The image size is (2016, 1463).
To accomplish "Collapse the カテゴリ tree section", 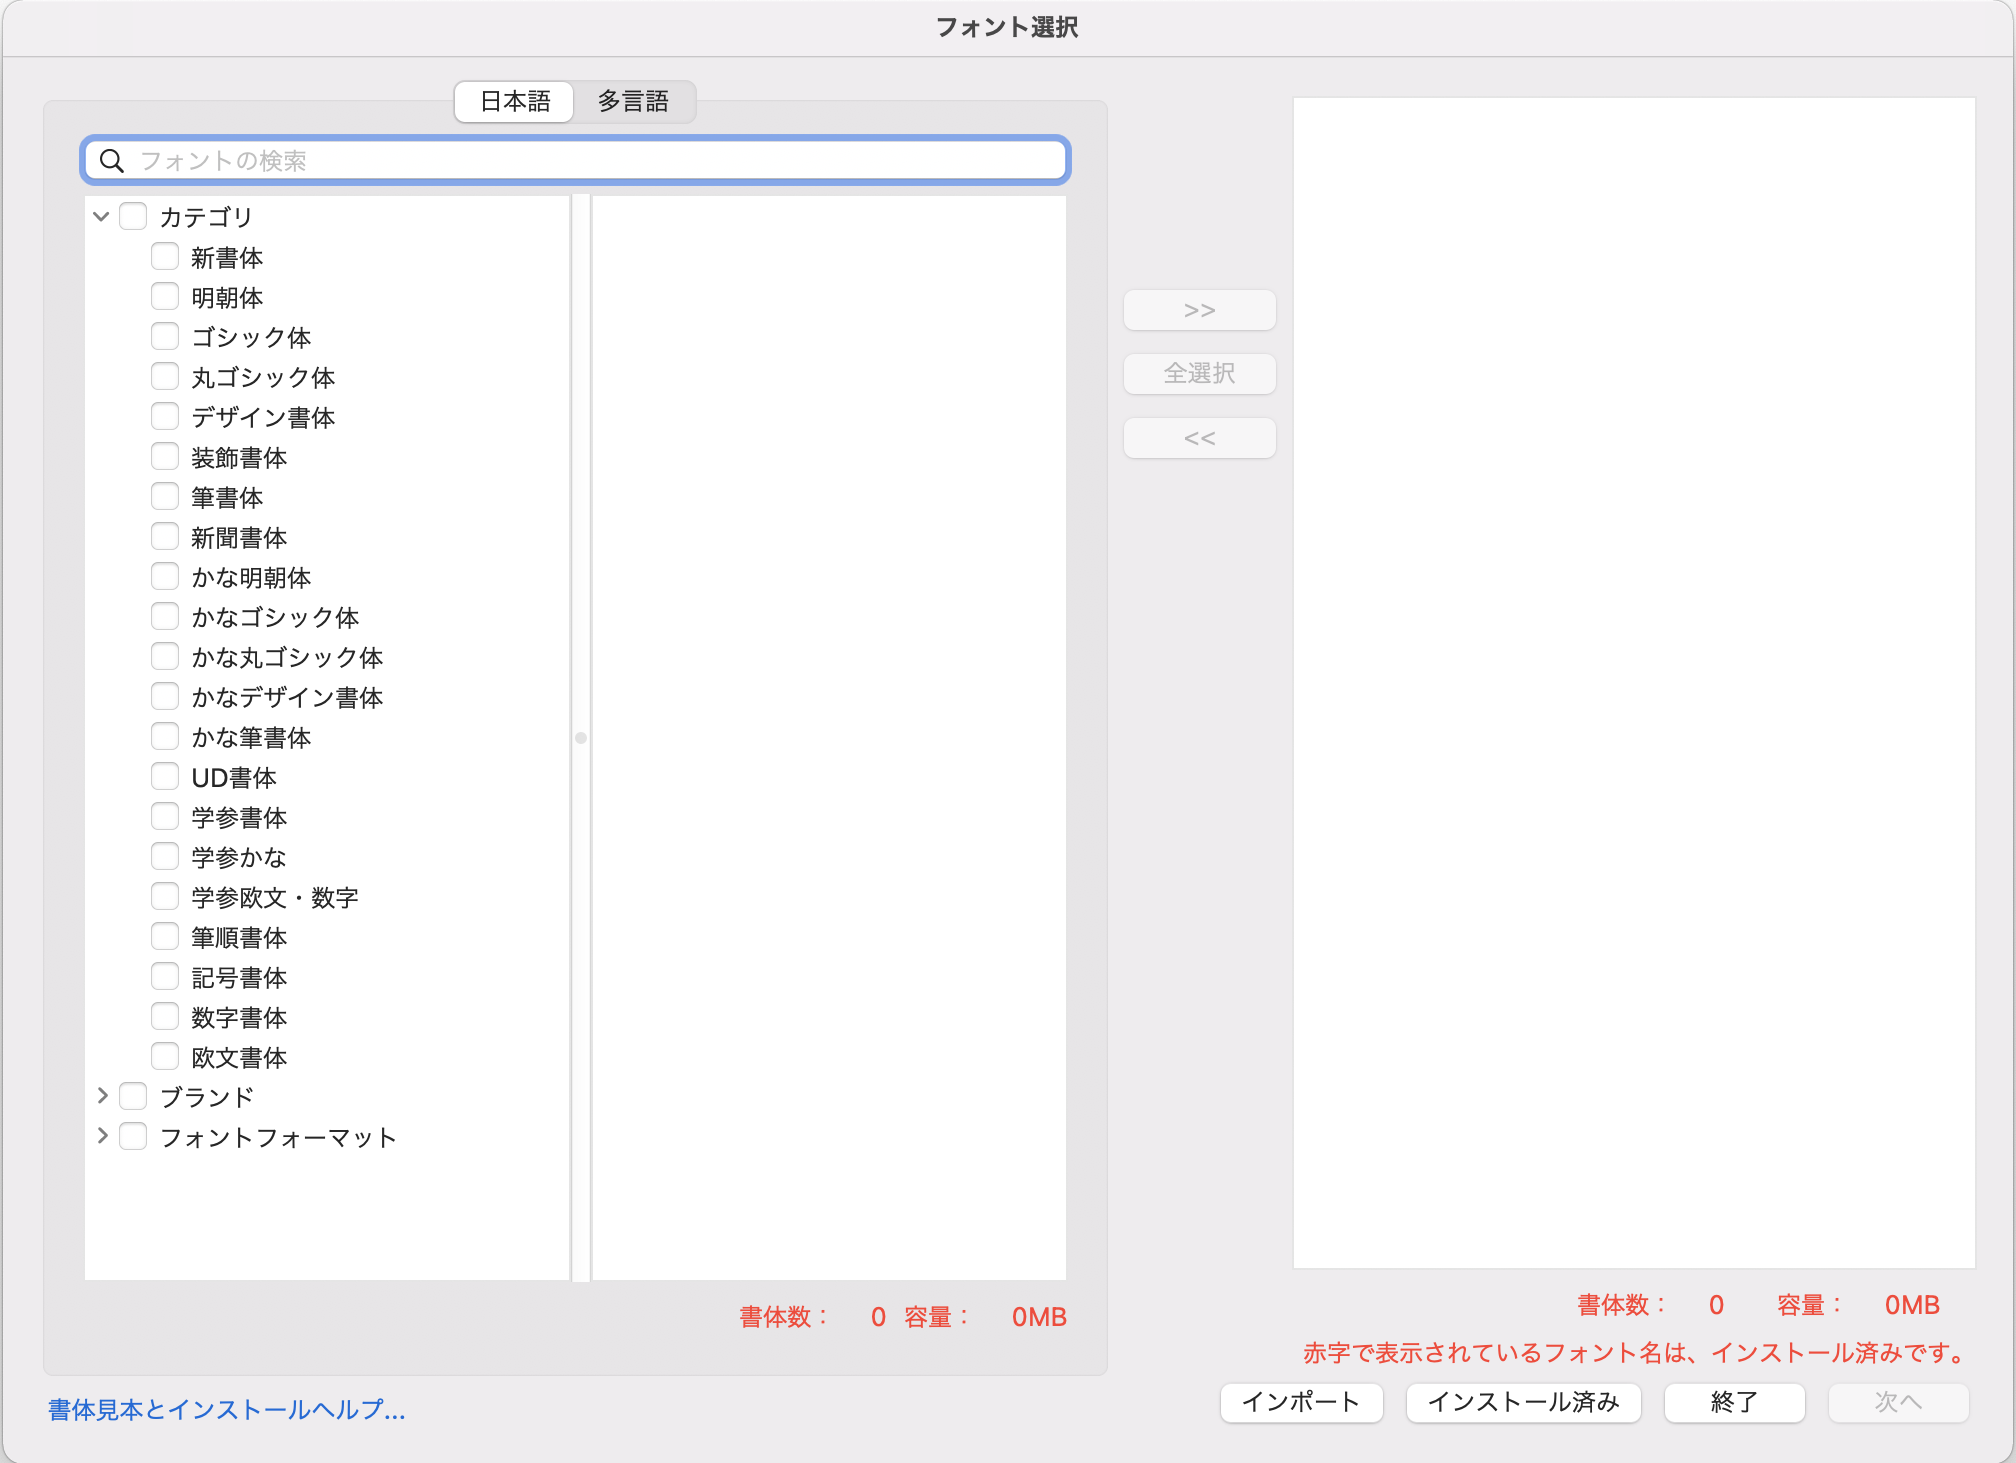I will (x=101, y=217).
